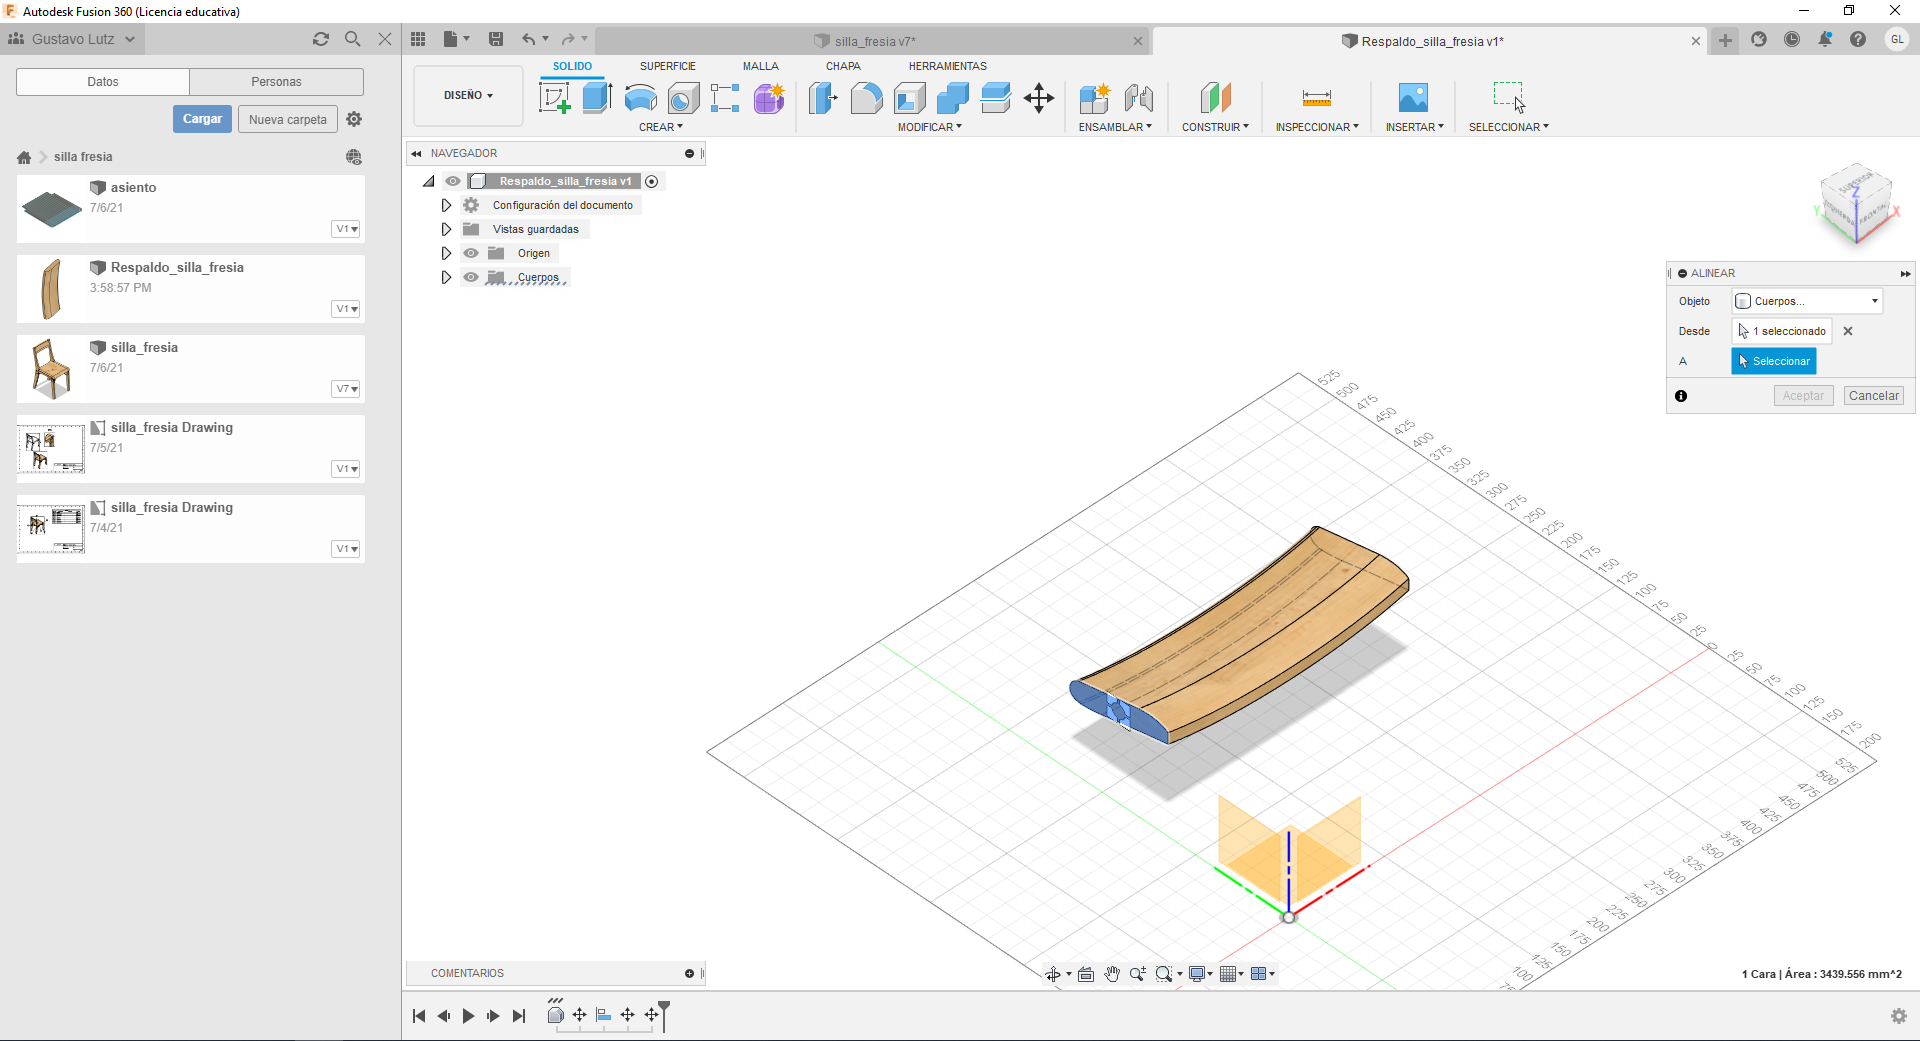Open the Look At camera tool
The width and height of the screenshot is (1920, 1041).
click(1086, 974)
